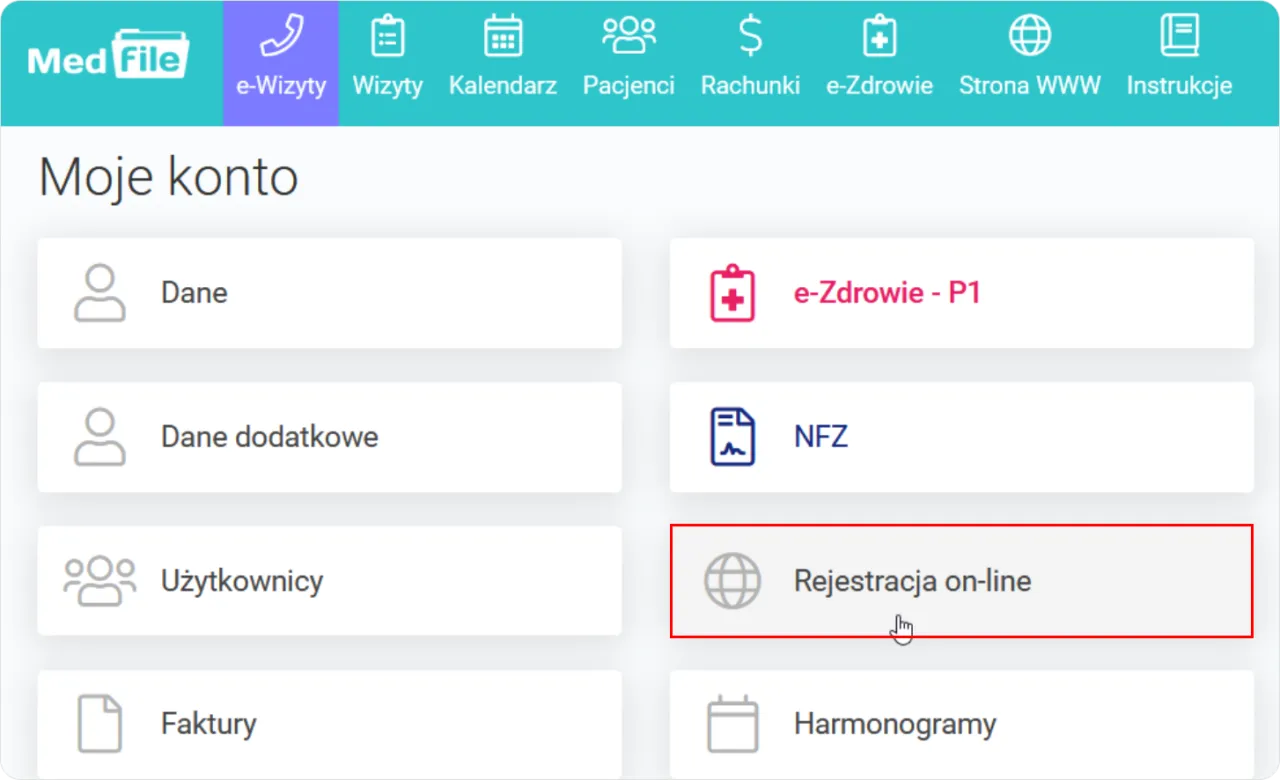Open the Kalendarz calendar icon

(503, 37)
